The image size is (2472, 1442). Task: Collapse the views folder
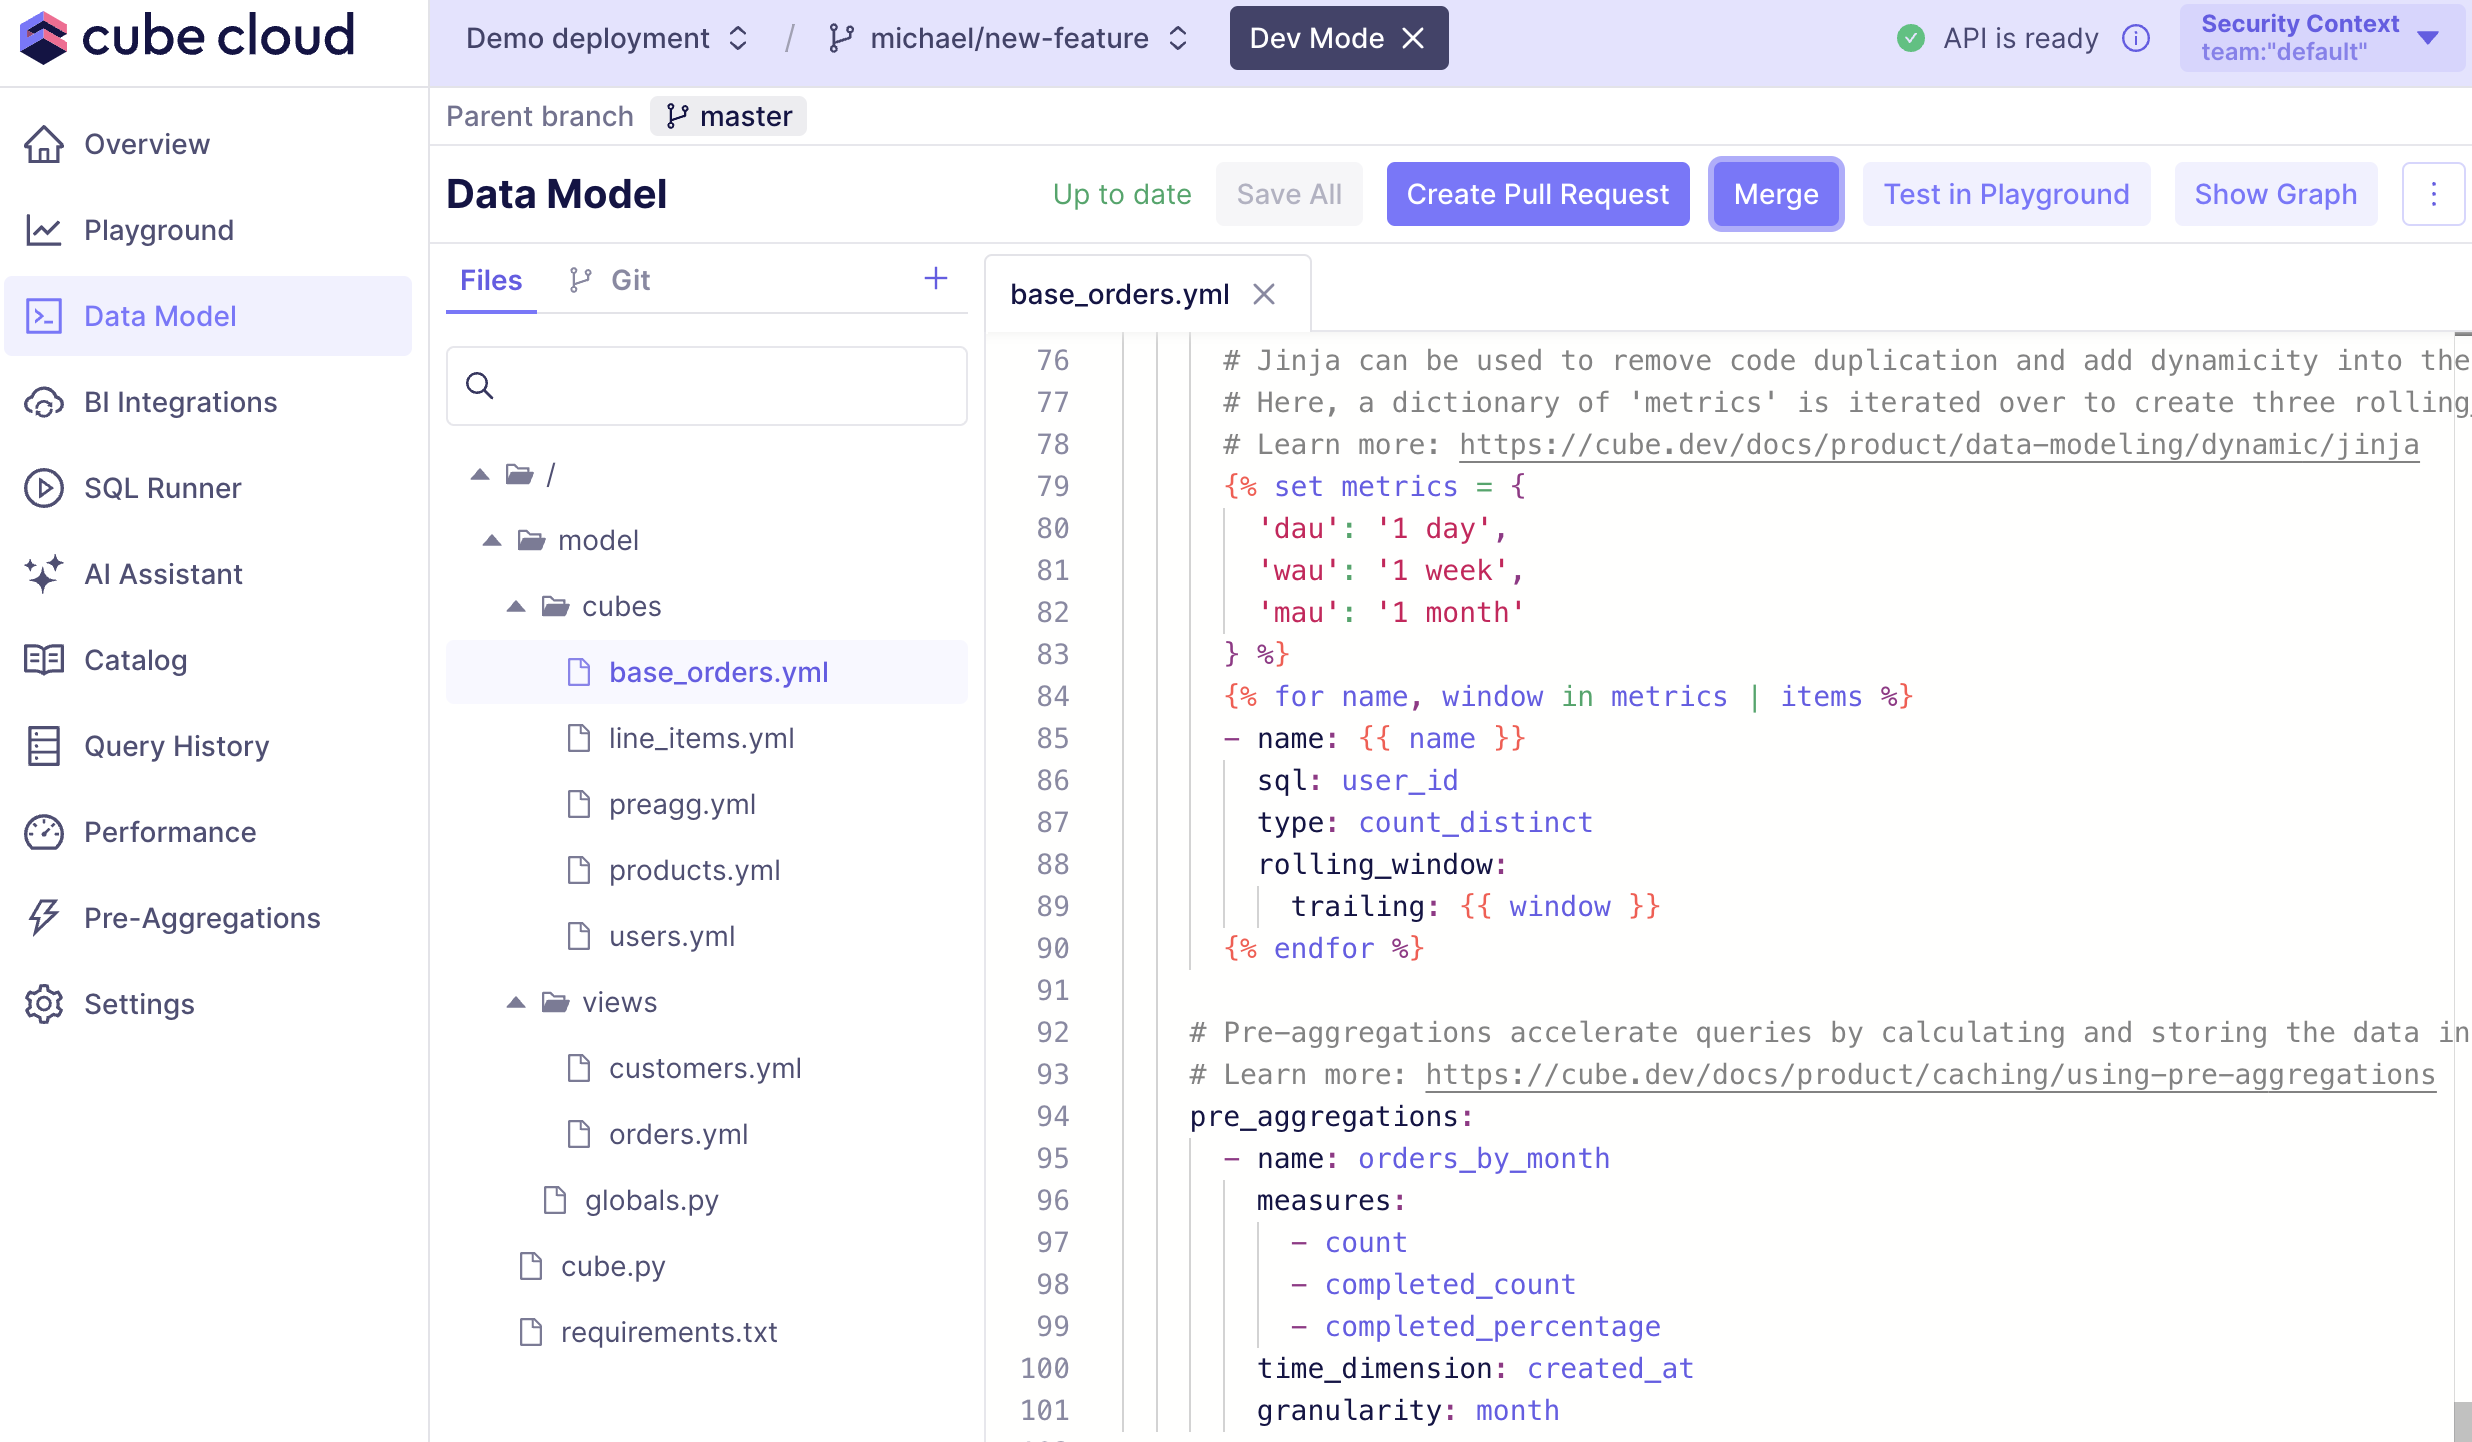tap(516, 1002)
